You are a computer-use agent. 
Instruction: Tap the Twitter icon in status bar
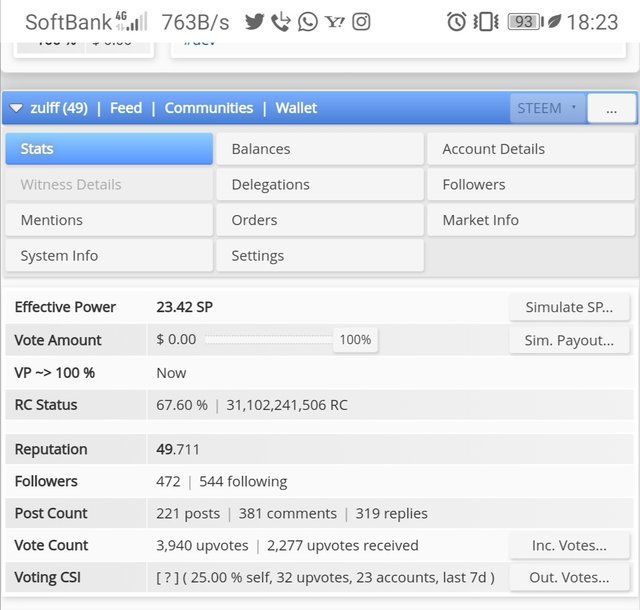click(x=255, y=22)
